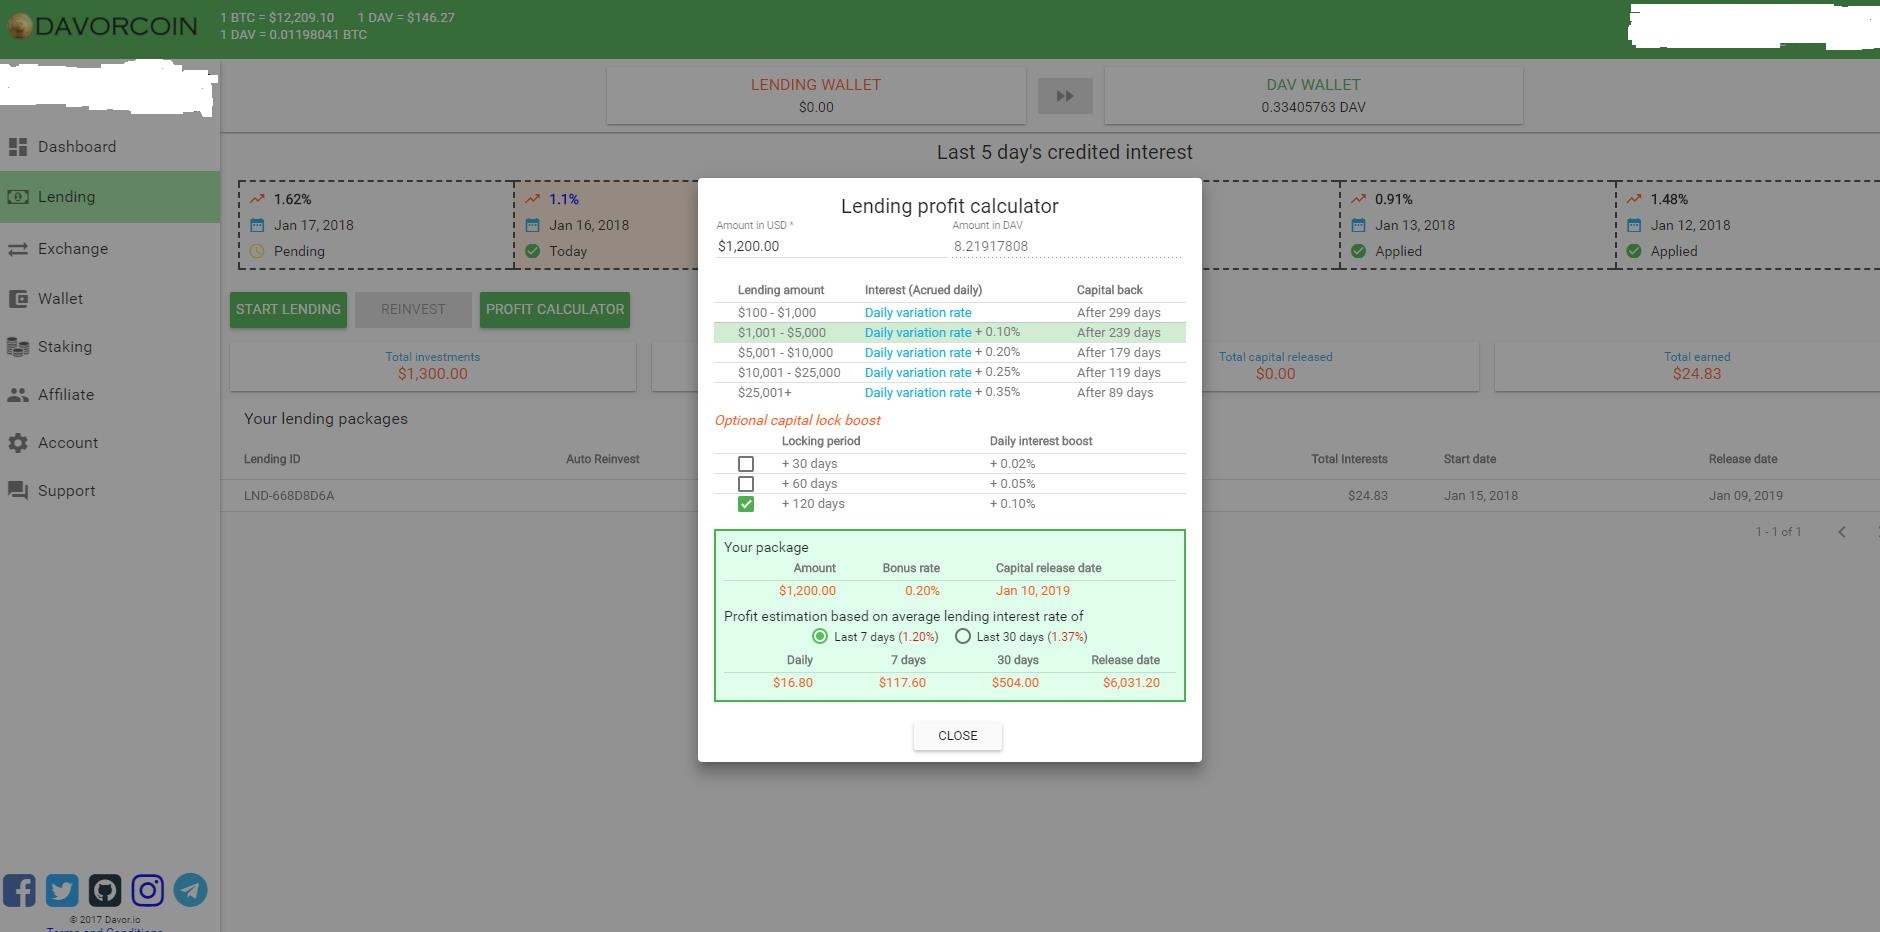The height and width of the screenshot is (932, 1880).
Task: Click the Capital release date Jan 10, 2019
Action: click(1033, 591)
